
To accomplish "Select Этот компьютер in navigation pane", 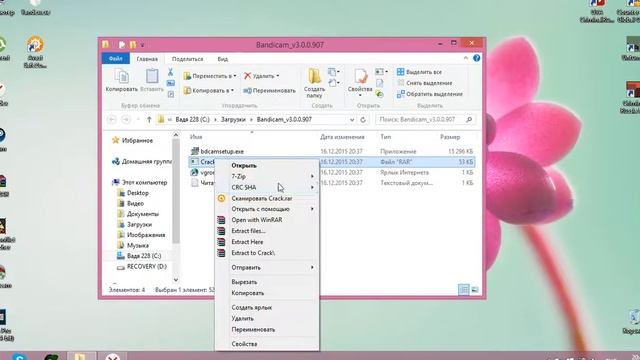I will (x=144, y=182).
